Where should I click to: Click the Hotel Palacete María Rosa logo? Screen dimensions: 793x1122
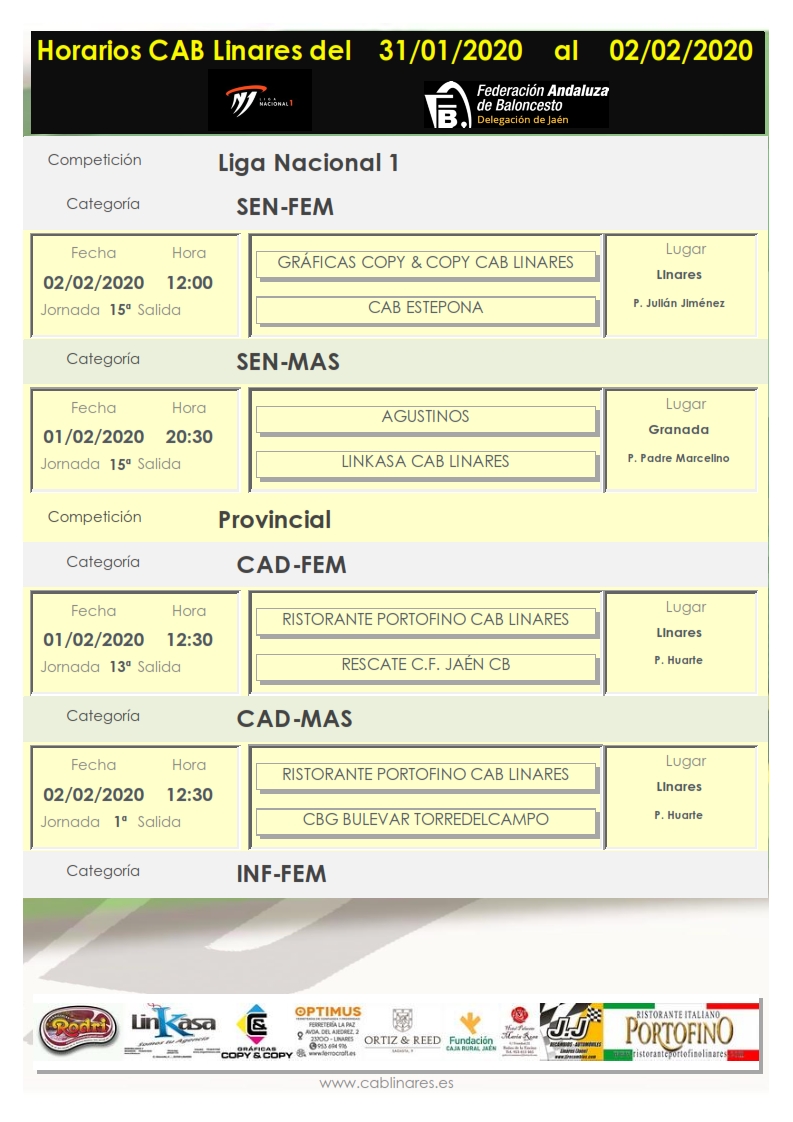pos(519,1031)
